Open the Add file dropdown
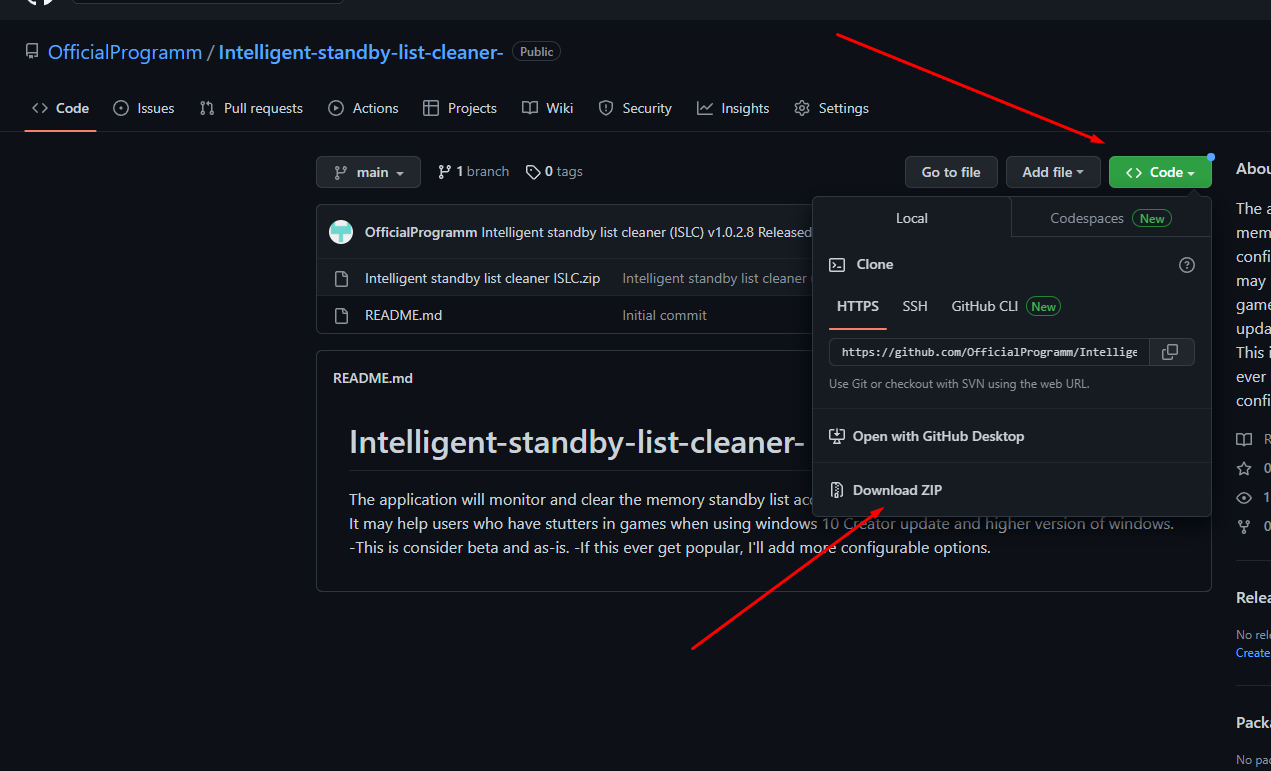Screen dimensions: 1271x771 (x=1053, y=172)
